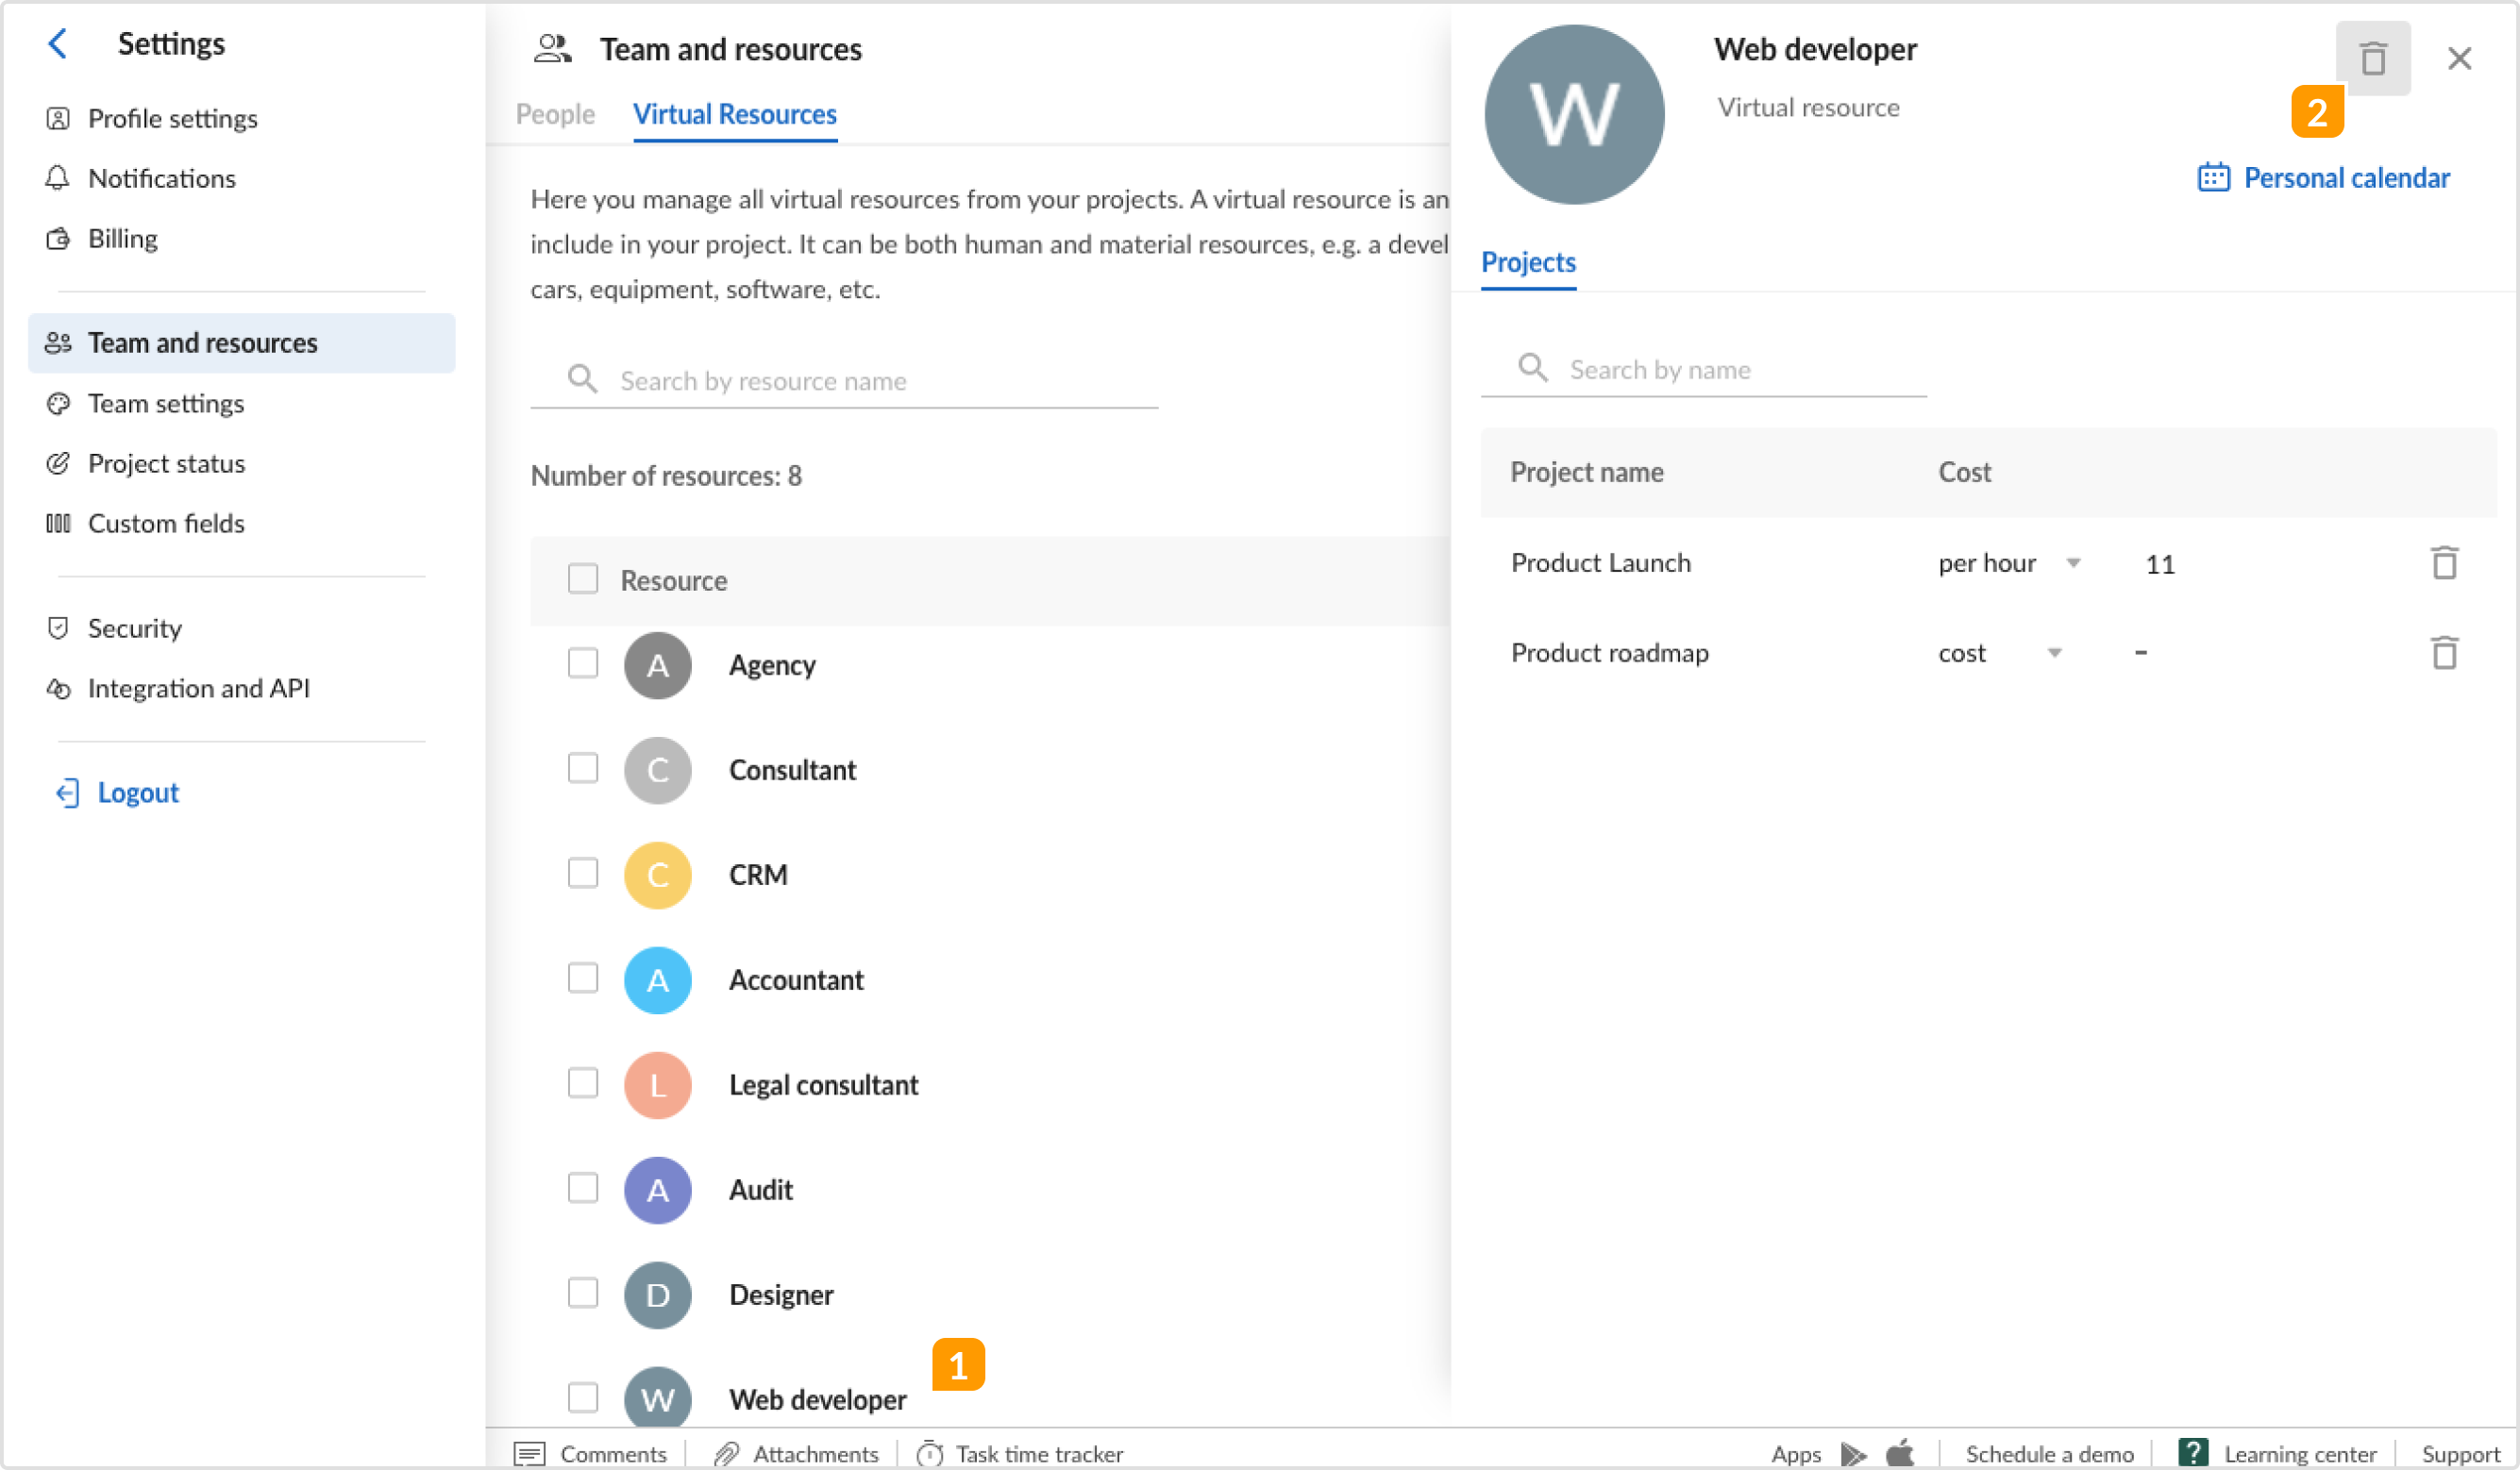2520x1470 pixels.
Task: Tick the Accountant resource checkbox
Action: [x=582, y=978]
